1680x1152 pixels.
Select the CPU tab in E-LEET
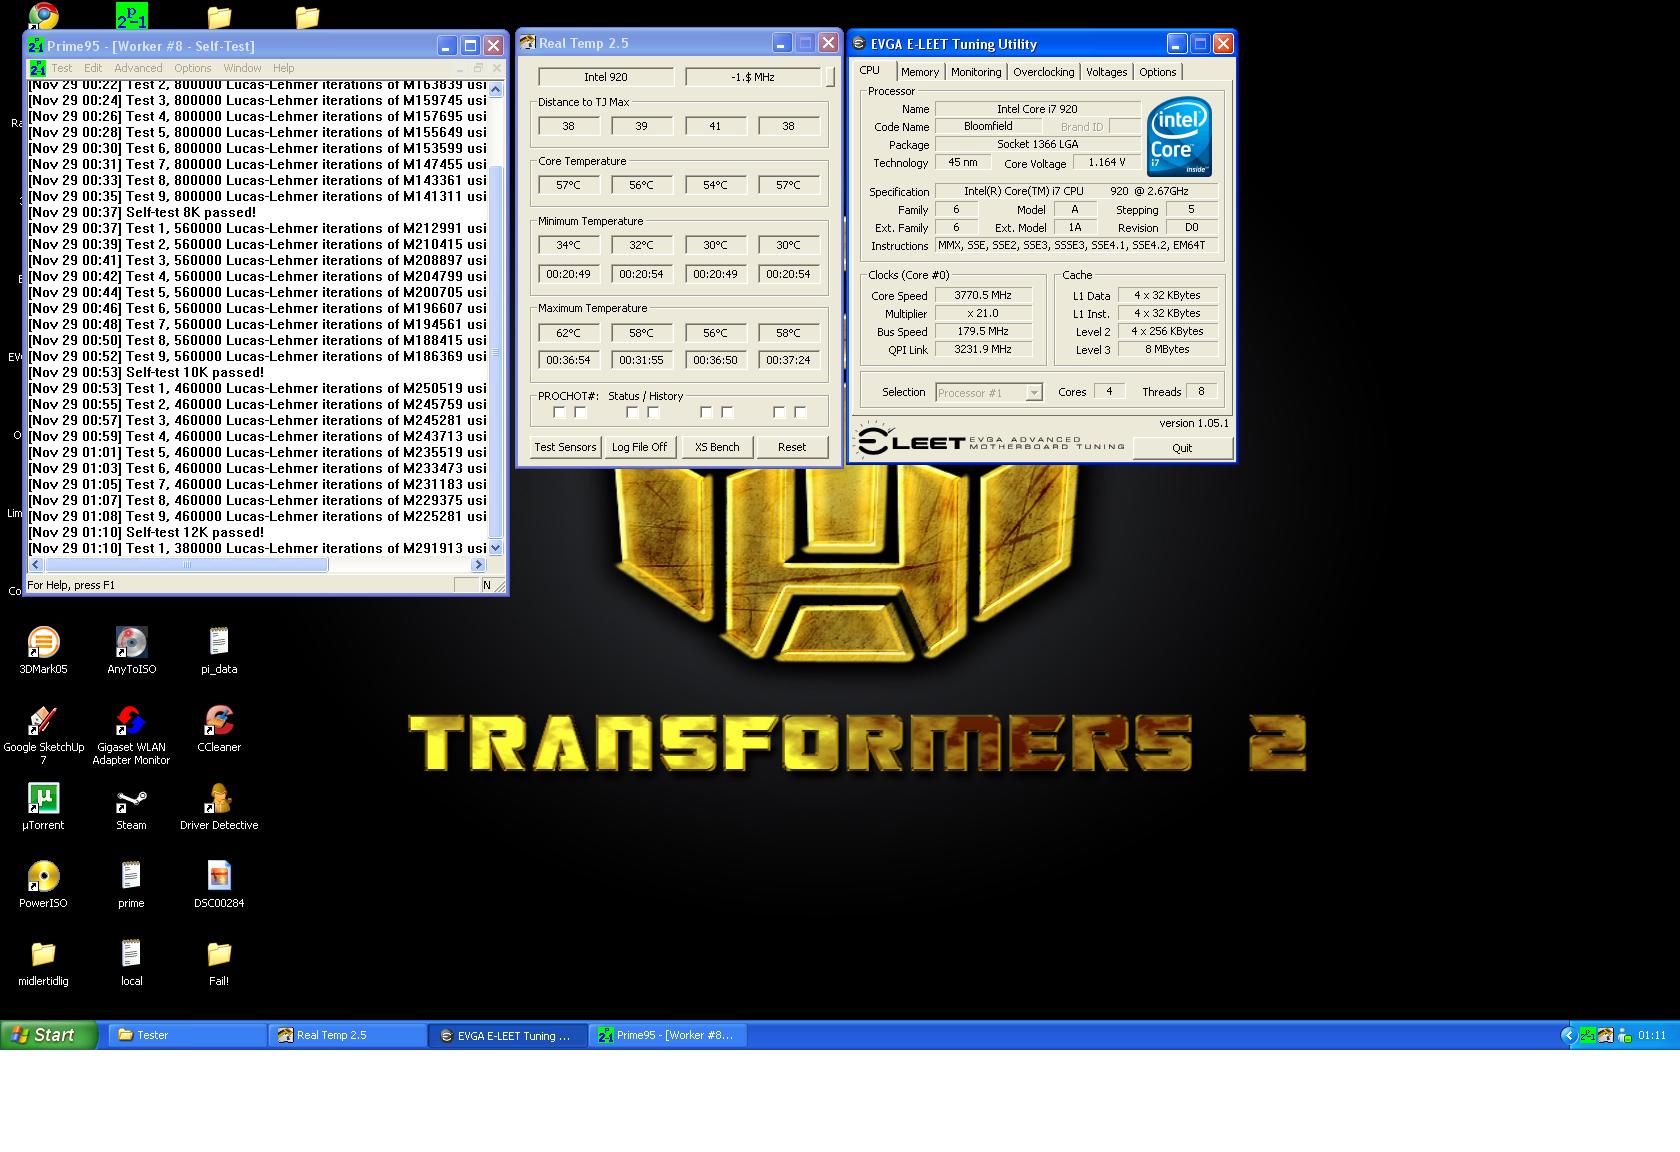point(870,71)
